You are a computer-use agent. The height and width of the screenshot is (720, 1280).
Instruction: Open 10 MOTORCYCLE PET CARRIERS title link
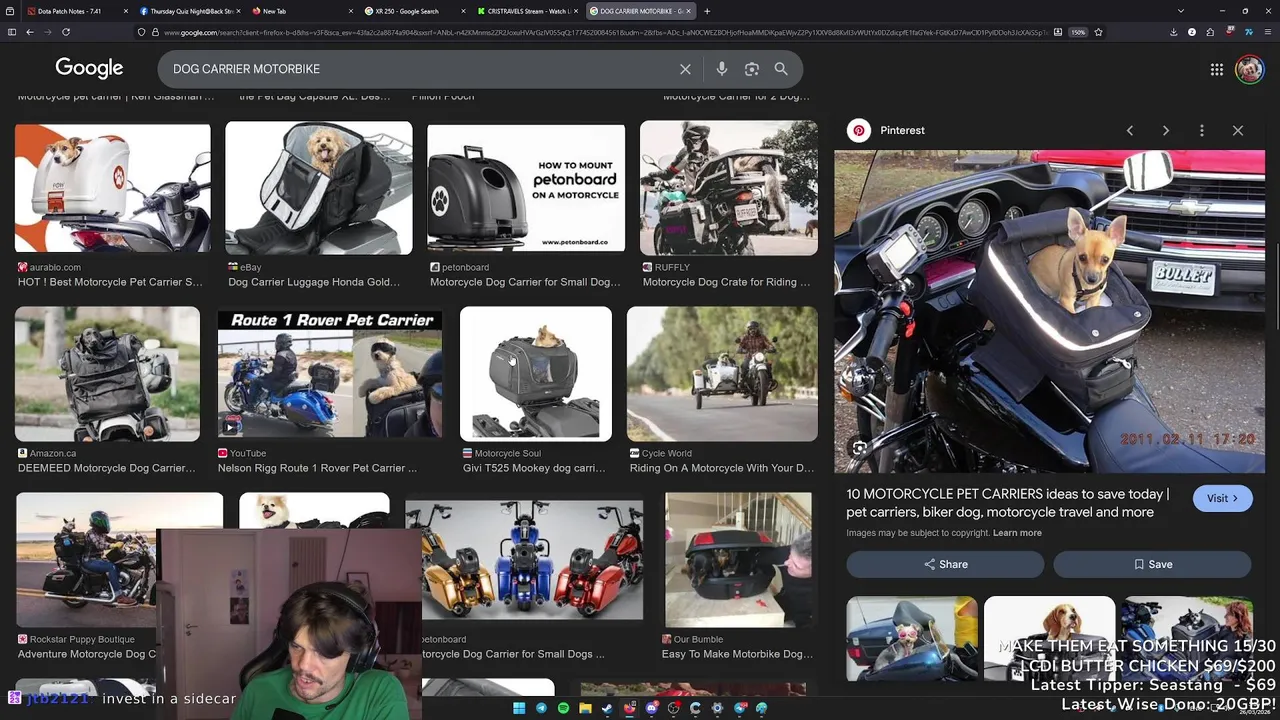click(x=1007, y=503)
